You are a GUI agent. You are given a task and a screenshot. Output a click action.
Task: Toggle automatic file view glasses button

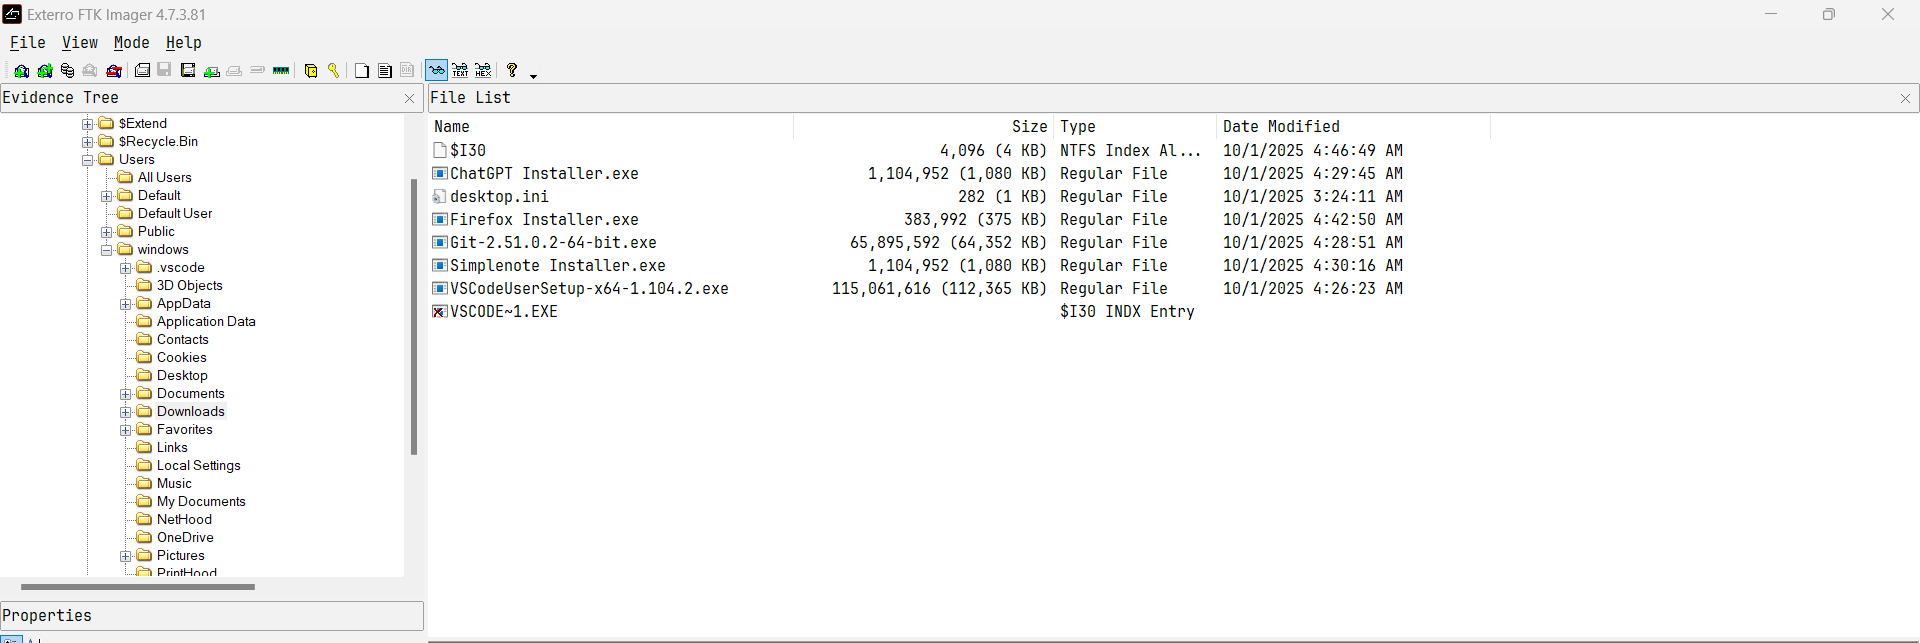point(437,71)
